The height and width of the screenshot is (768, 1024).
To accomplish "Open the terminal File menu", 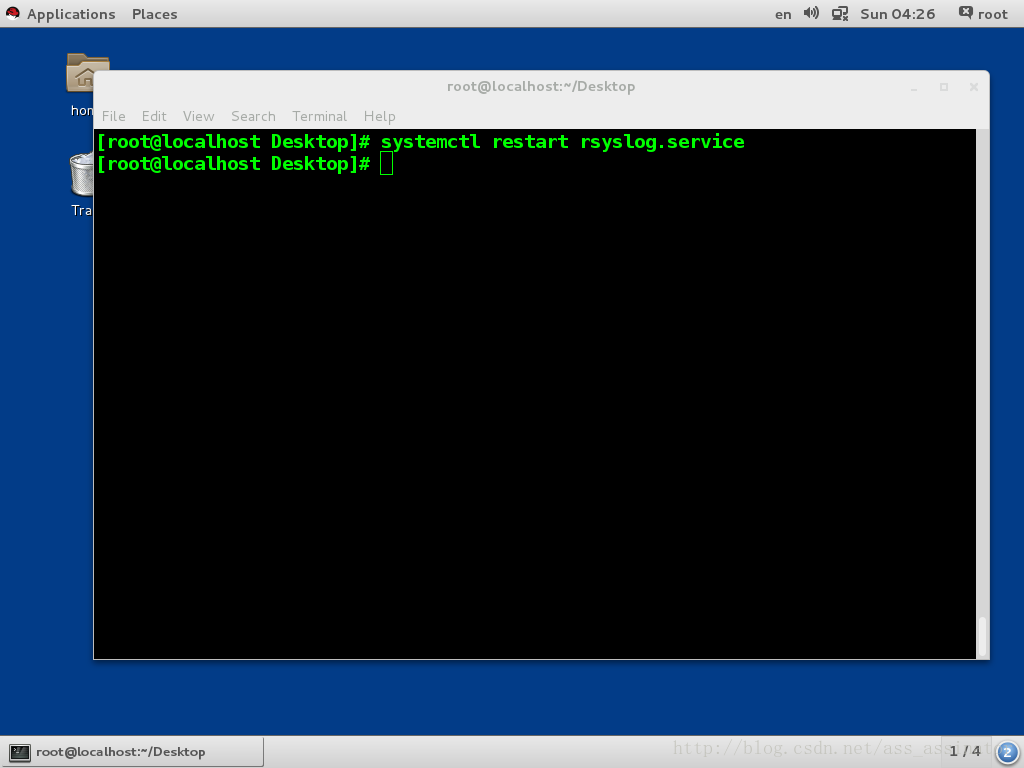I will [114, 116].
